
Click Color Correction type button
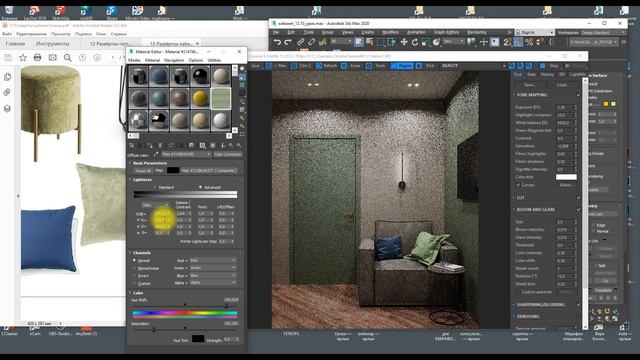[x=228, y=155]
